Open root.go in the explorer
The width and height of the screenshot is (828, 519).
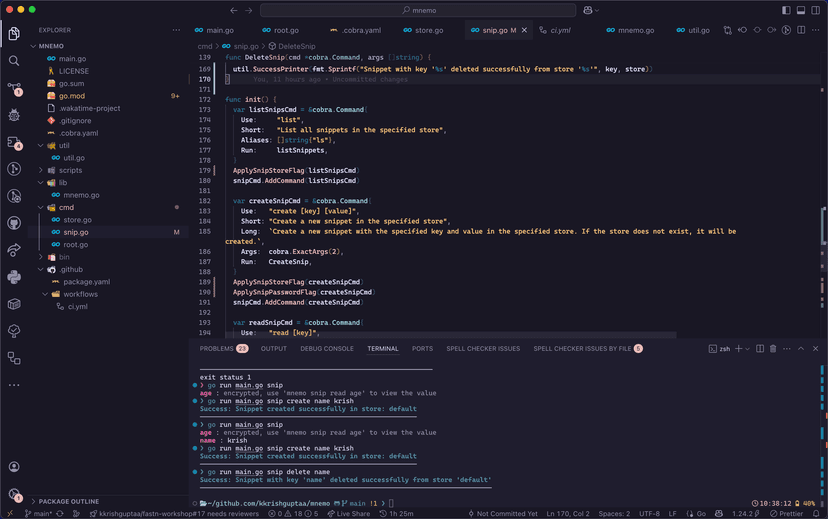pos(76,244)
